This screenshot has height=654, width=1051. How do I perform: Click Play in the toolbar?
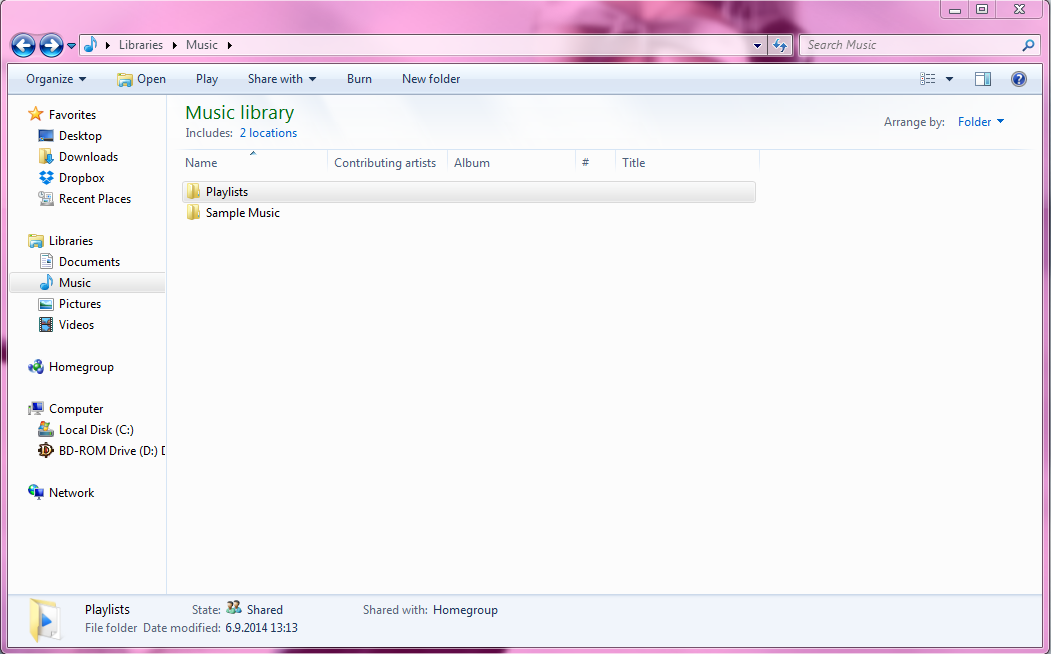pyautogui.click(x=207, y=79)
